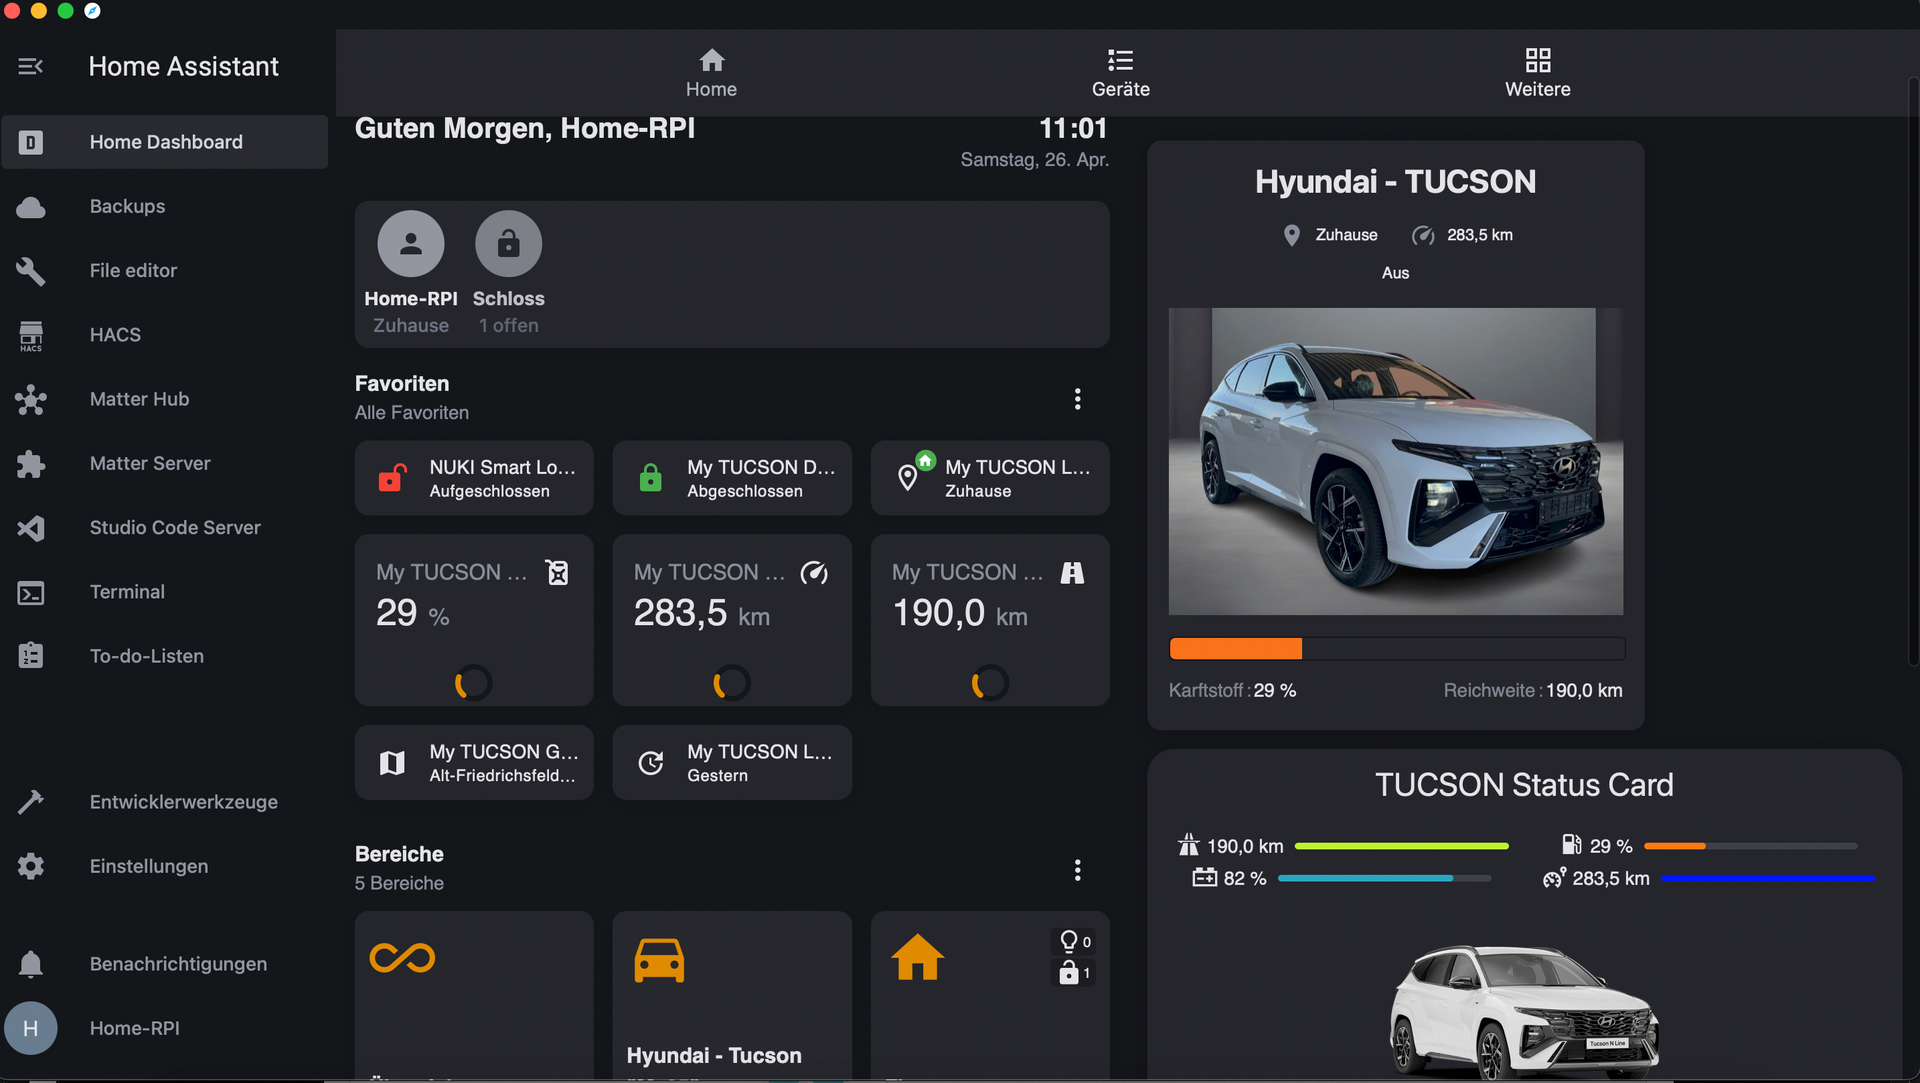Open the range 190,0 km card
1920x1083 pixels.
pos(990,620)
